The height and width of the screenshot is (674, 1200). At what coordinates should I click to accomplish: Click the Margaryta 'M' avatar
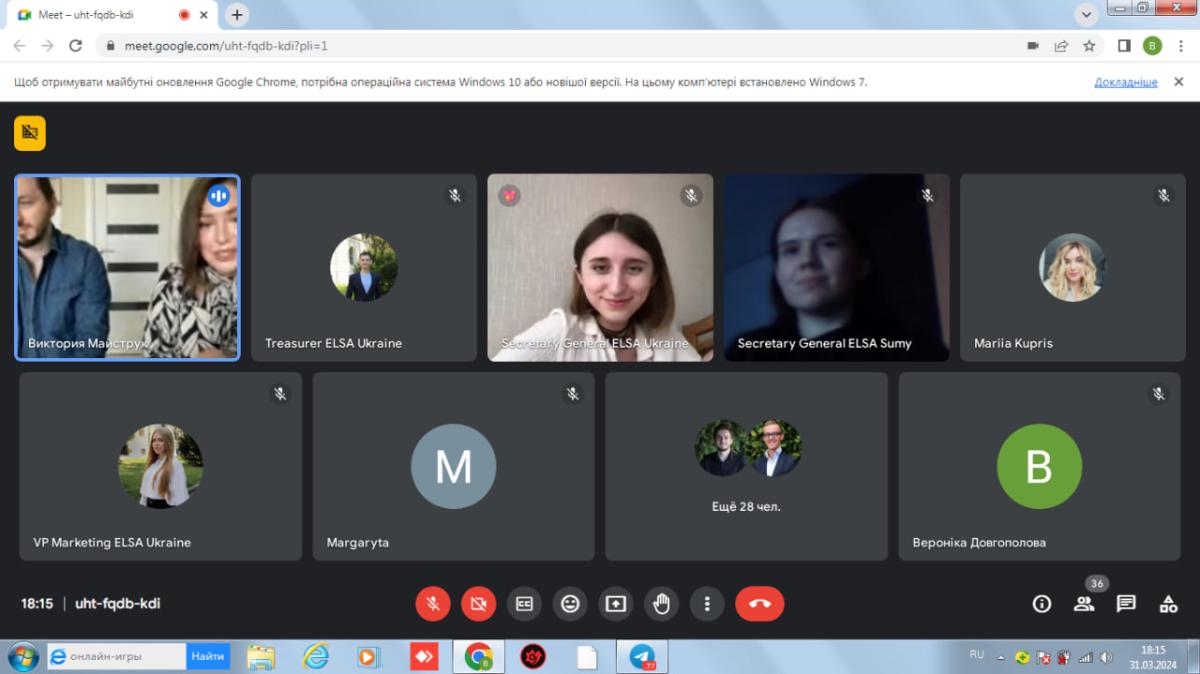pos(454,466)
